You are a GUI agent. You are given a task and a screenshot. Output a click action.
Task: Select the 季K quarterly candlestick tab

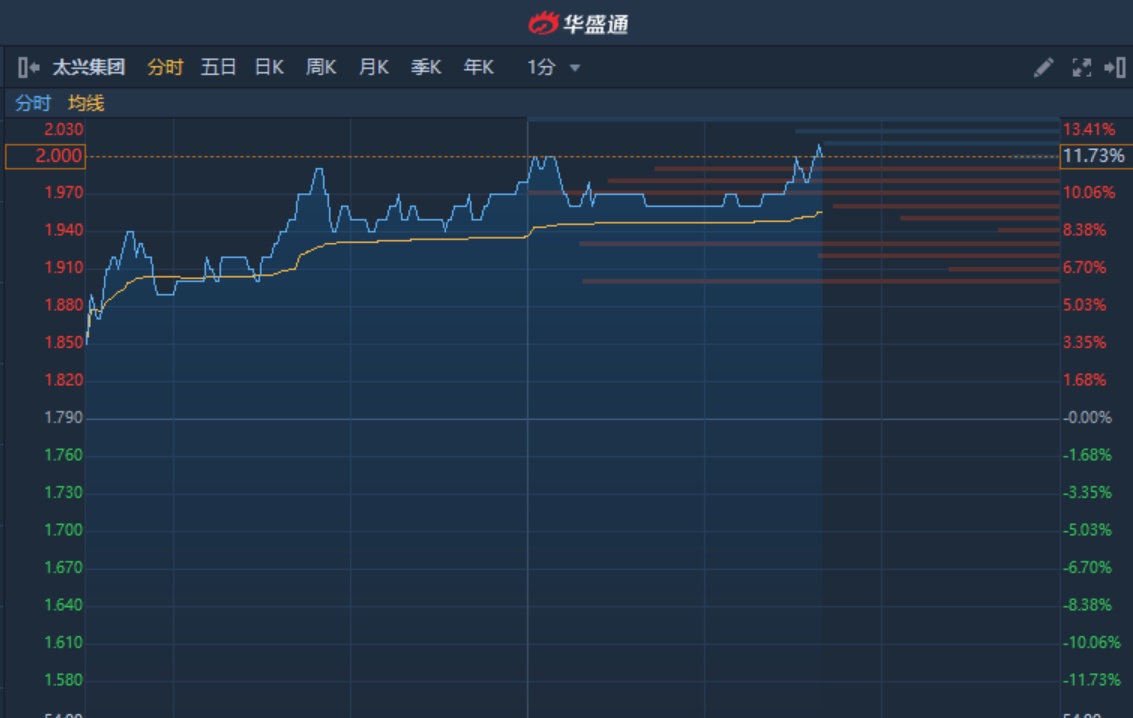[426, 68]
